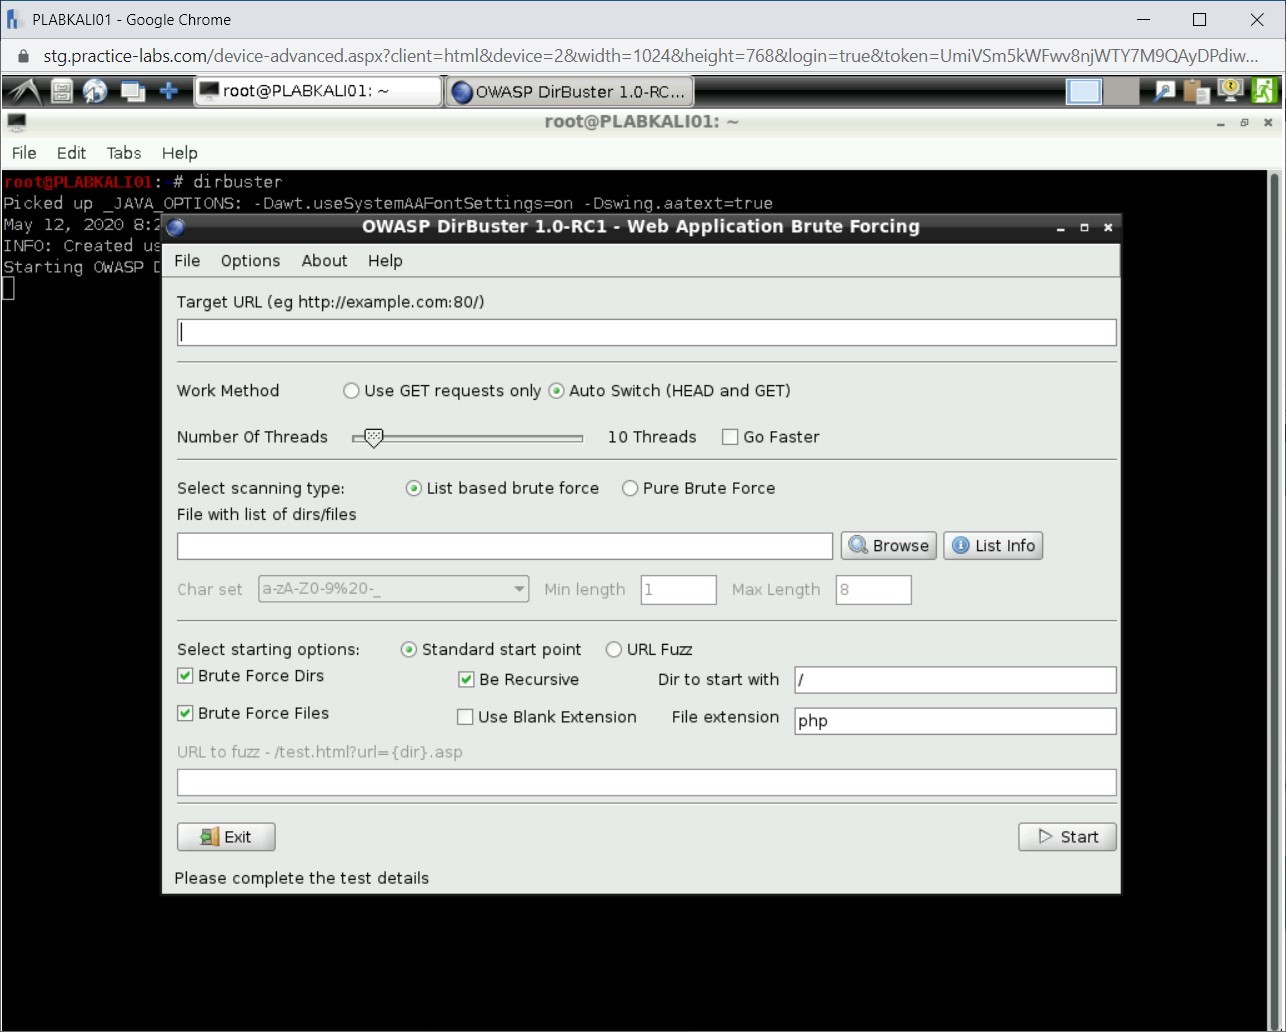This screenshot has width=1286, height=1032.
Task: Click the help monitor icon in the tray
Action: pos(1229,90)
